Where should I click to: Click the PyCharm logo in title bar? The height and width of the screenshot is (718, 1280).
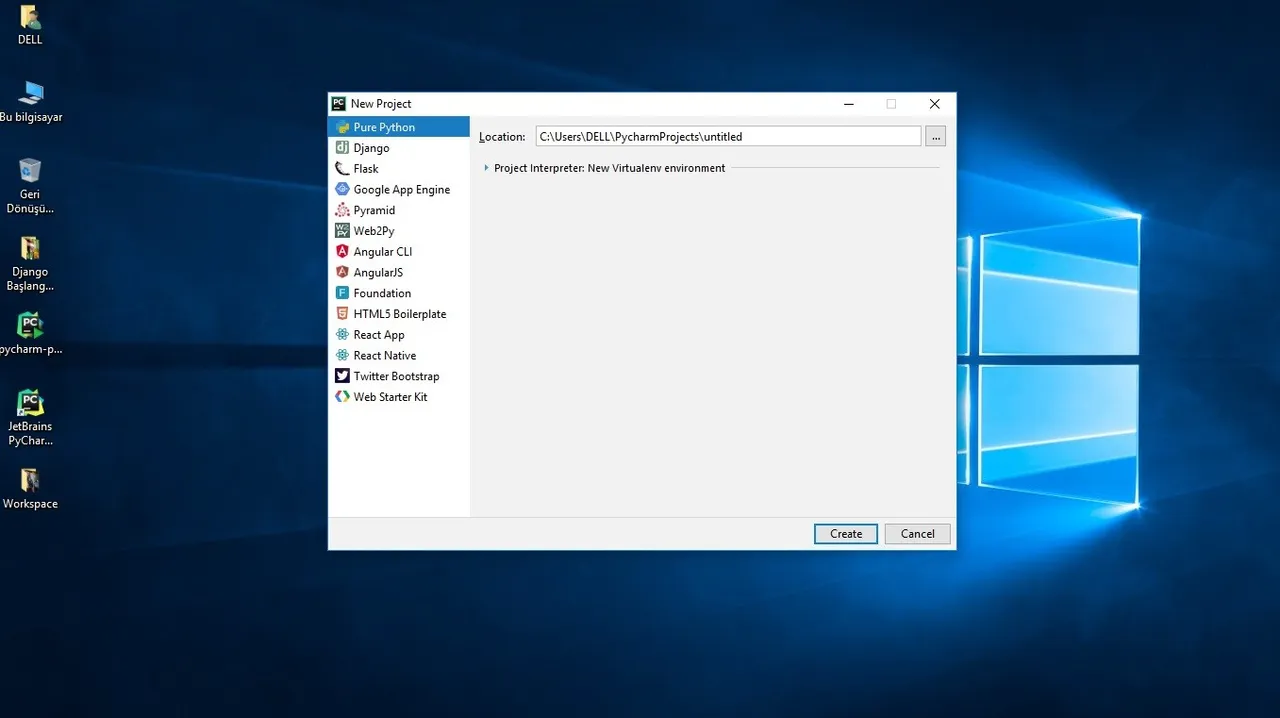pyautogui.click(x=339, y=104)
